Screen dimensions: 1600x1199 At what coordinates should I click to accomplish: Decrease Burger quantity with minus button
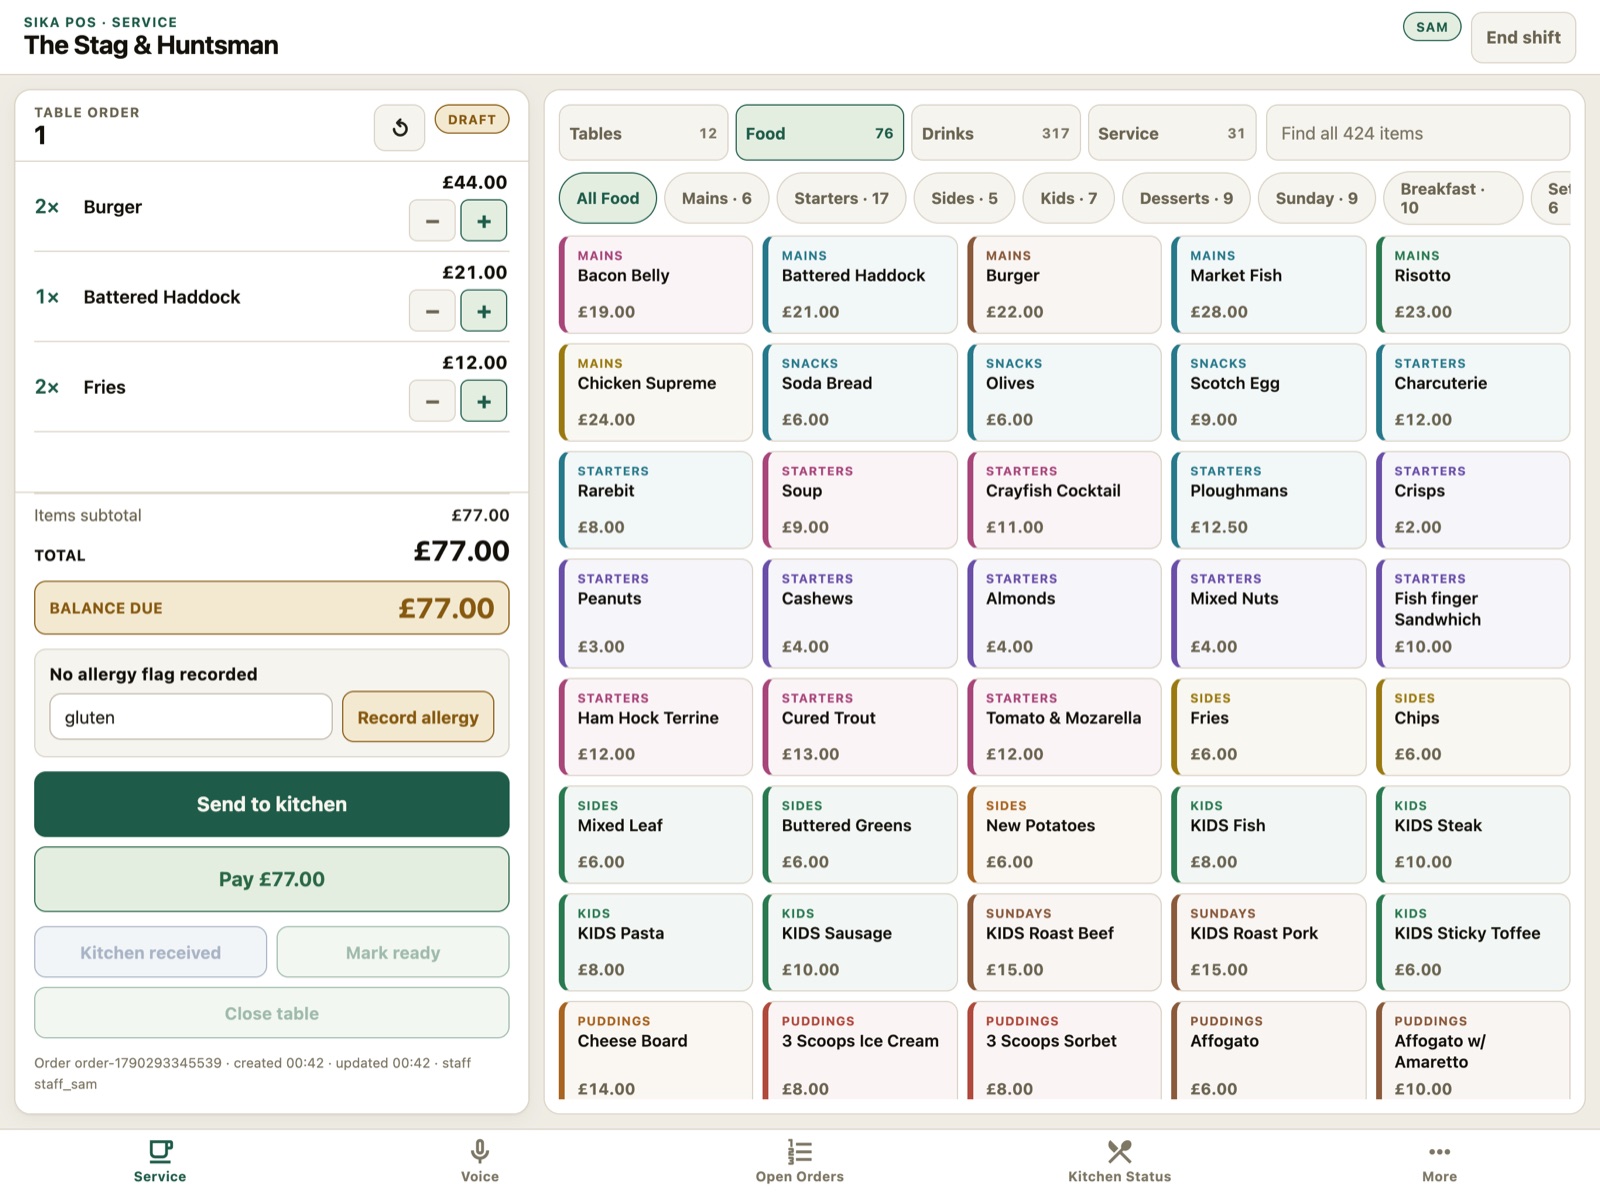[x=432, y=221]
